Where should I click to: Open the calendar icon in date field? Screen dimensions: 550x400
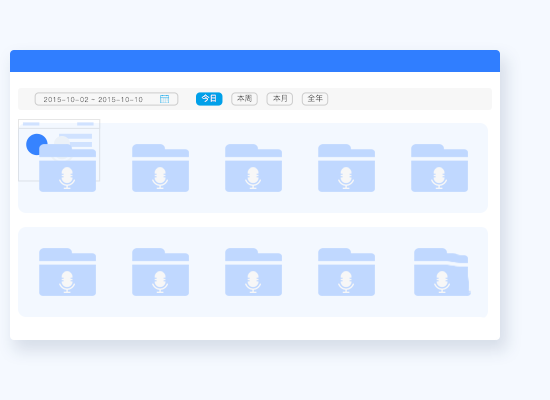click(x=164, y=99)
